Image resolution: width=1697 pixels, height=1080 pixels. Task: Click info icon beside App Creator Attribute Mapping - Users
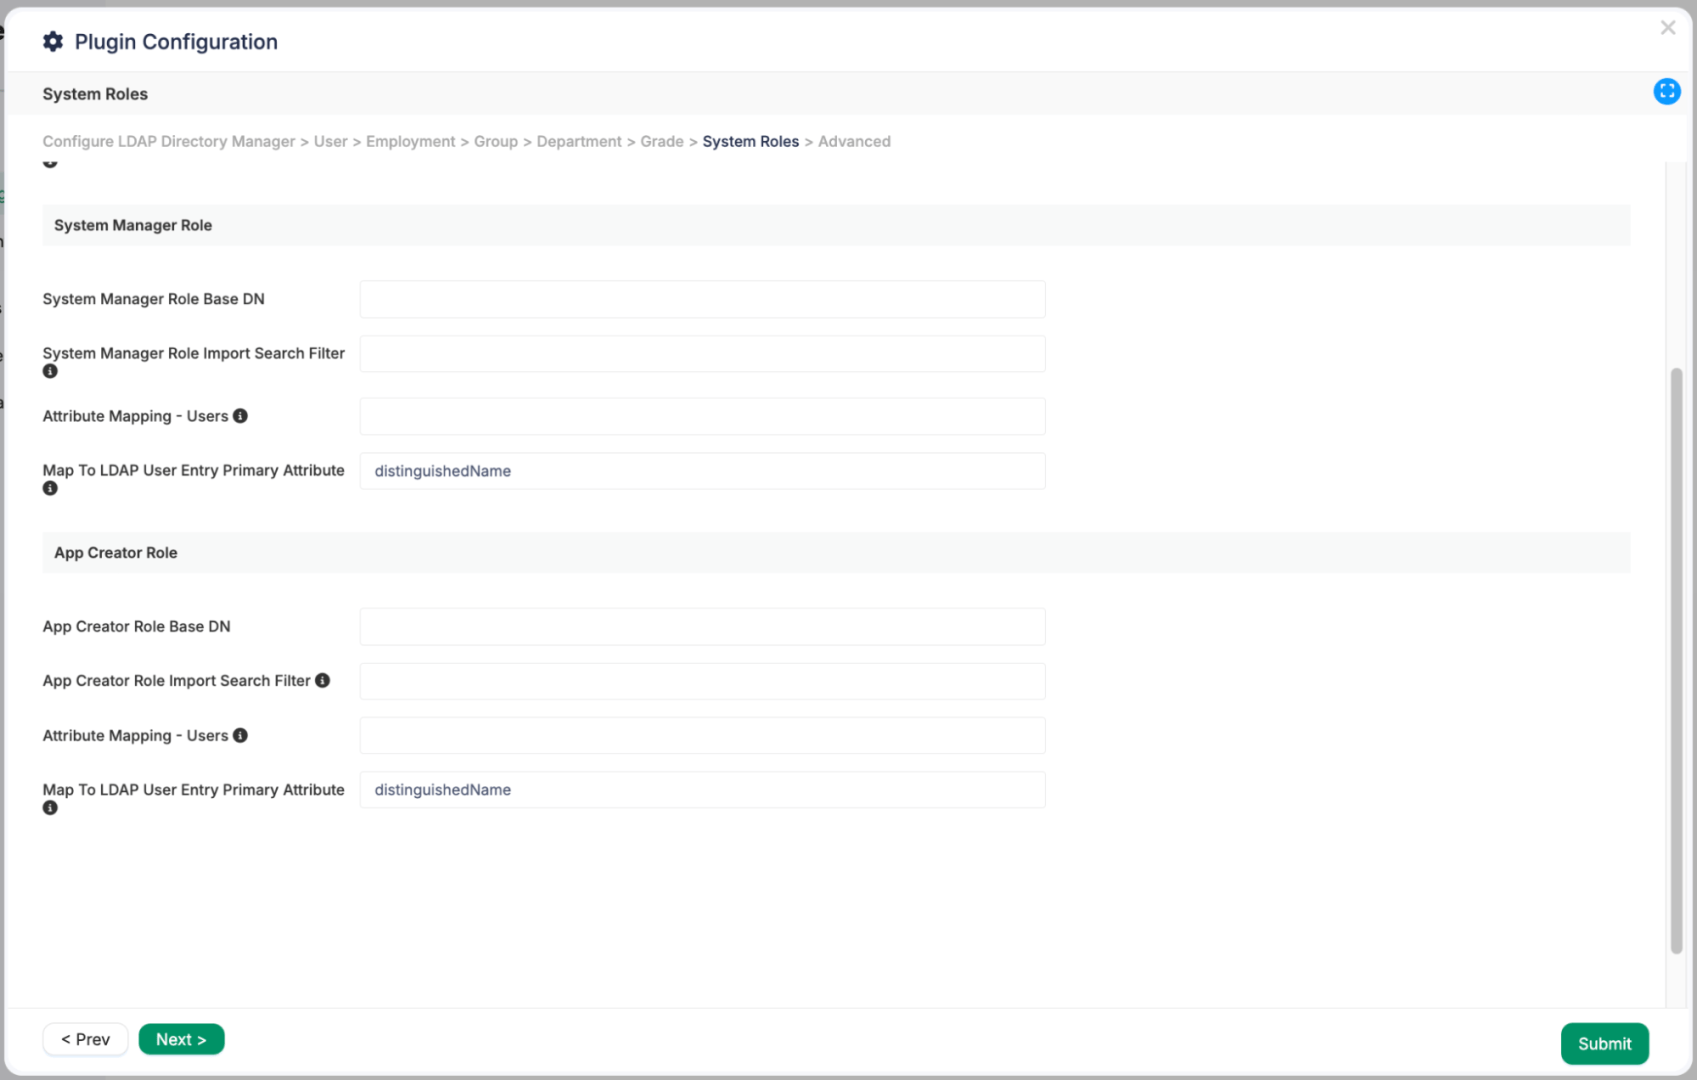240,736
